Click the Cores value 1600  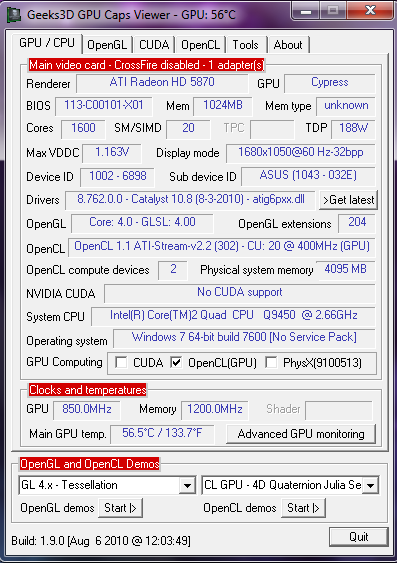(83, 129)
